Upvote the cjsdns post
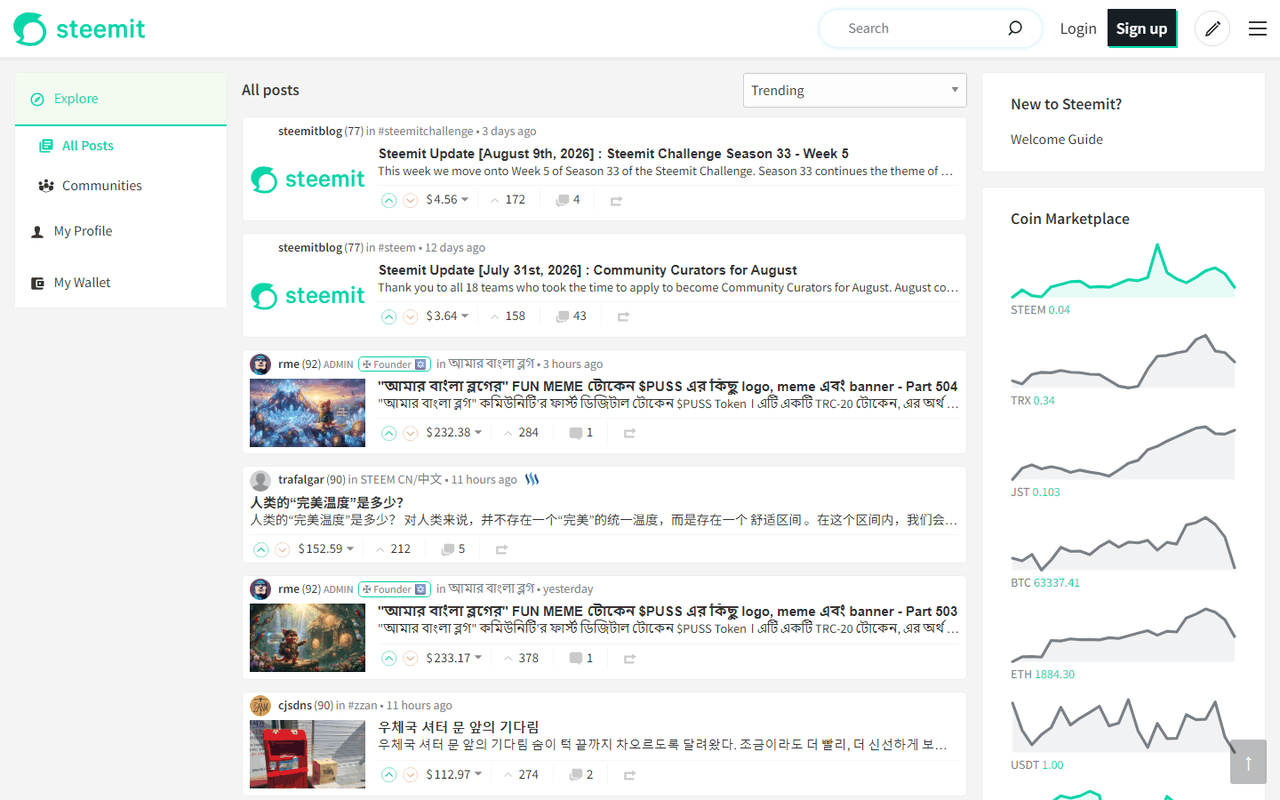1280x800 pixels. point(389,774)
